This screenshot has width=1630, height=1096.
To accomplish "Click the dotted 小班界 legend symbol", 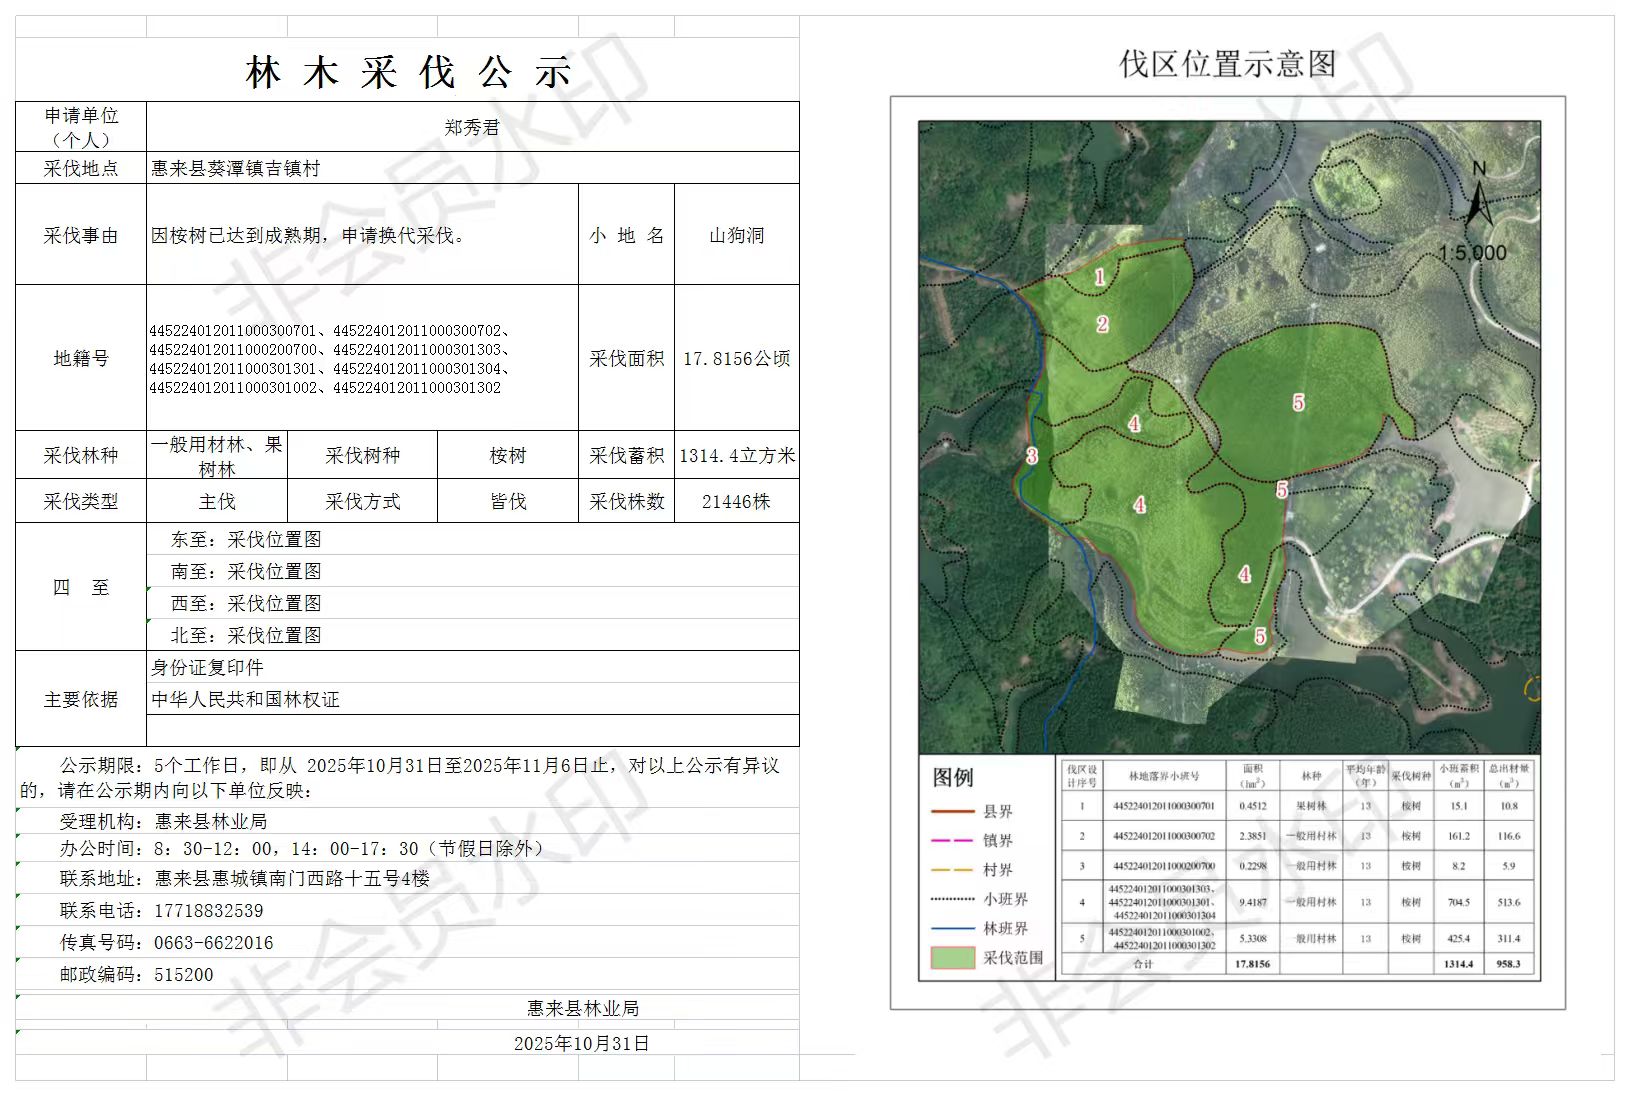I will tap(952, 899).
